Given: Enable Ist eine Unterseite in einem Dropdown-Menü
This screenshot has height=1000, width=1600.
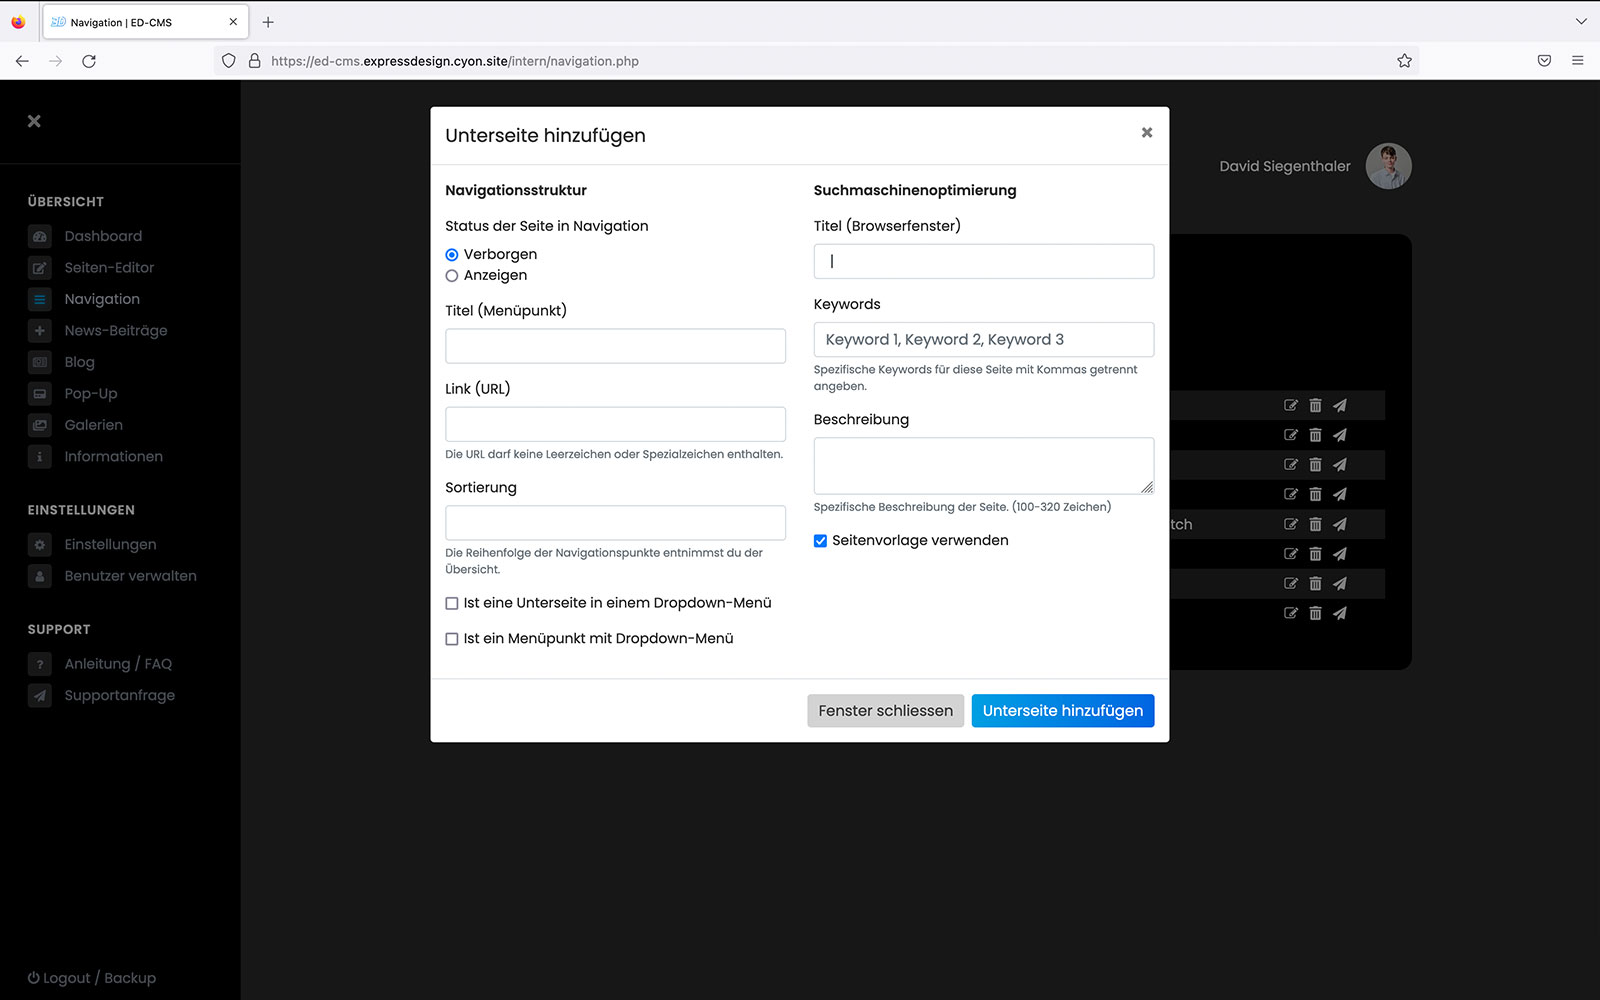Looking at the screenshot, I should [452, 604].
